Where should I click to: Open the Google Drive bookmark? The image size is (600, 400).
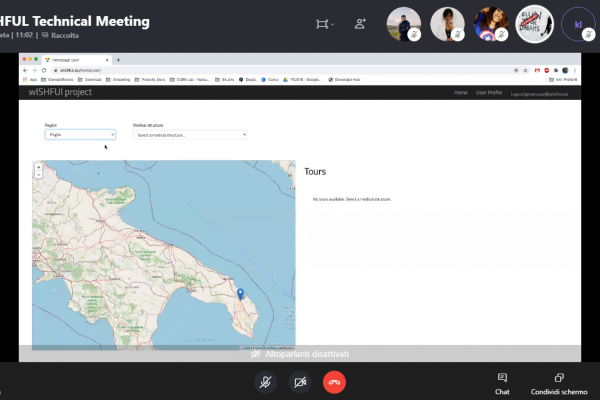tap(302, 80)
